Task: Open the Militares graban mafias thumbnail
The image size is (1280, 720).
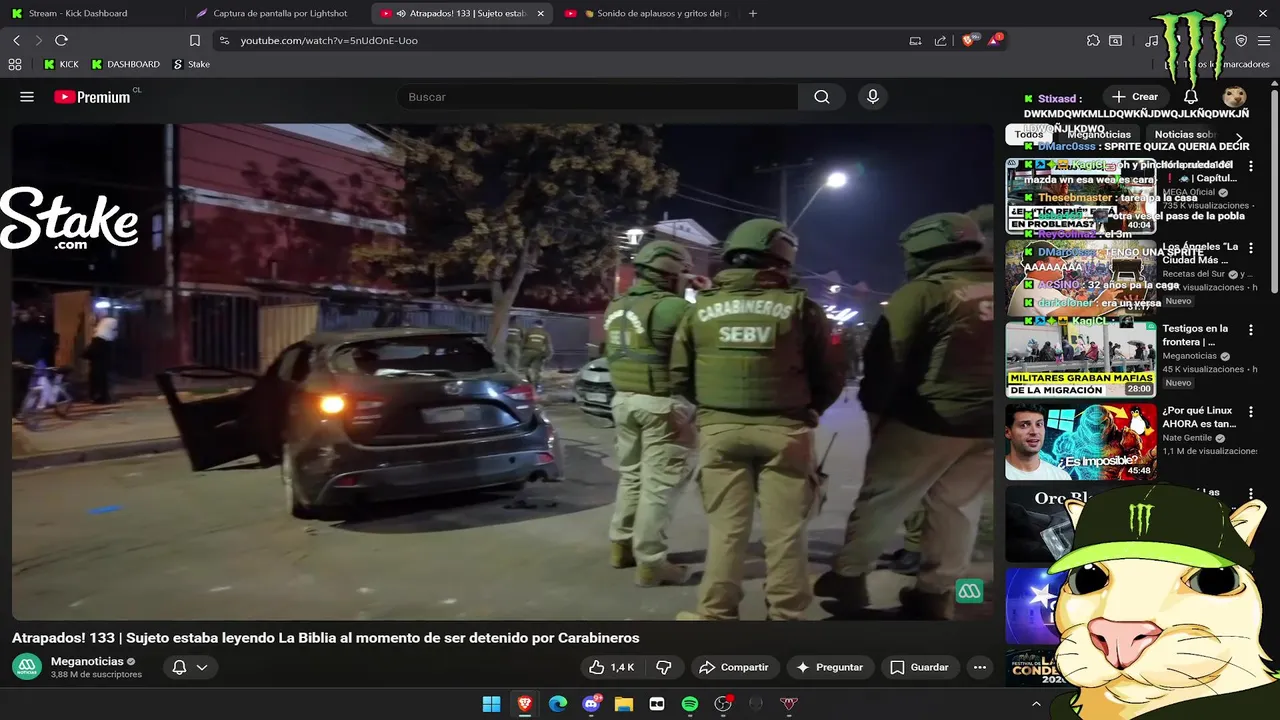Action: (1081, 359)
